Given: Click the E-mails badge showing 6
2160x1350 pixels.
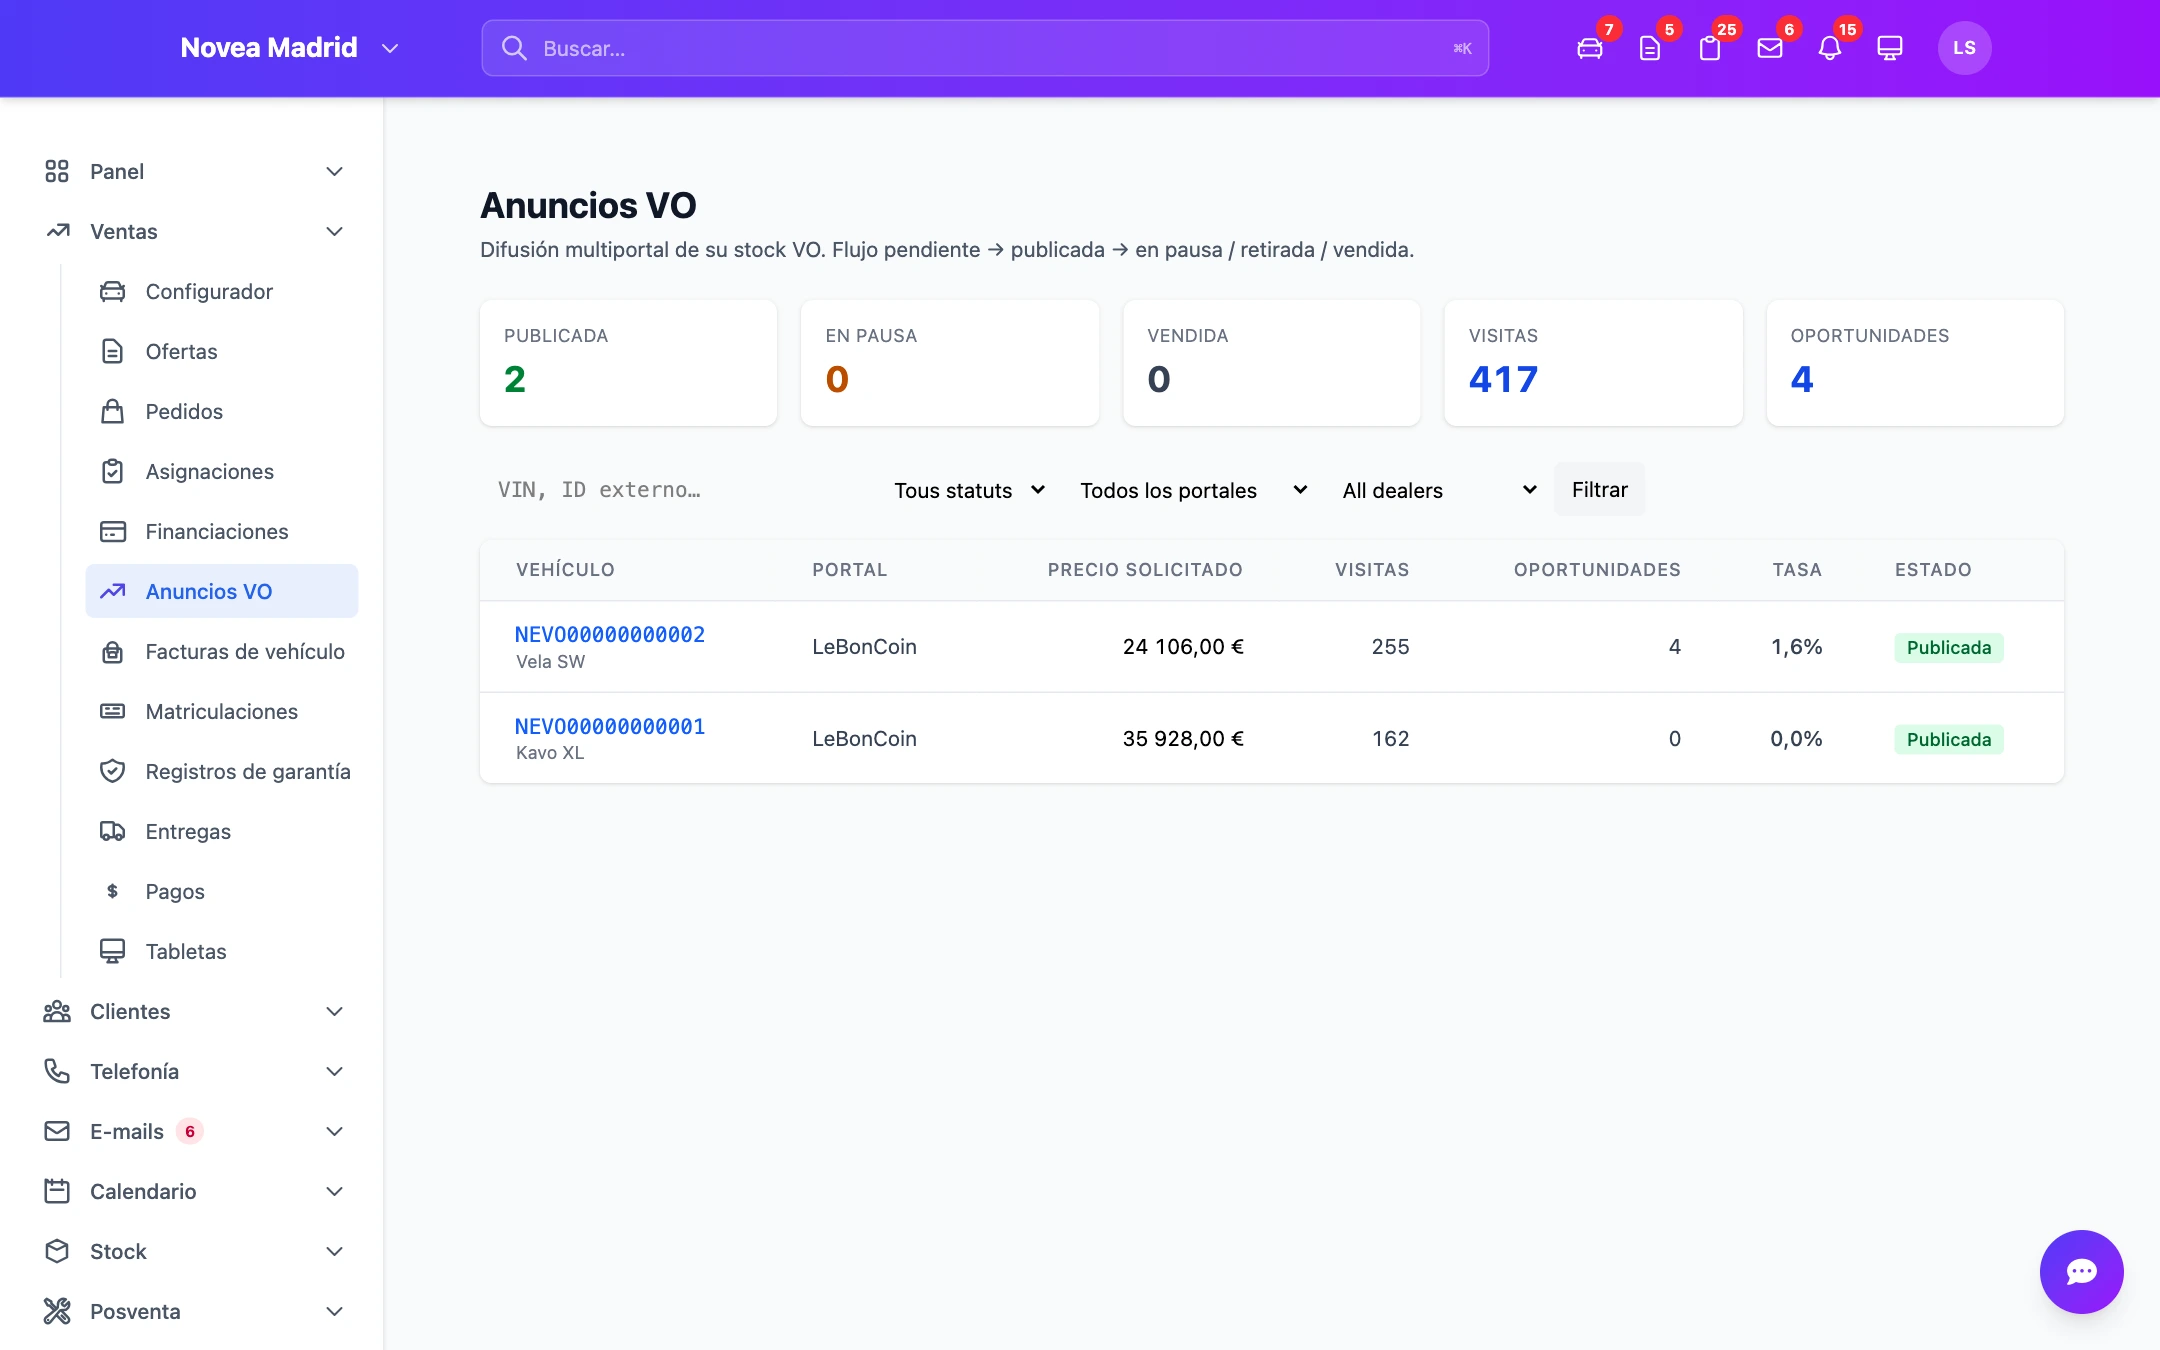Looking at the screenshot, I should click(190, 1131).
